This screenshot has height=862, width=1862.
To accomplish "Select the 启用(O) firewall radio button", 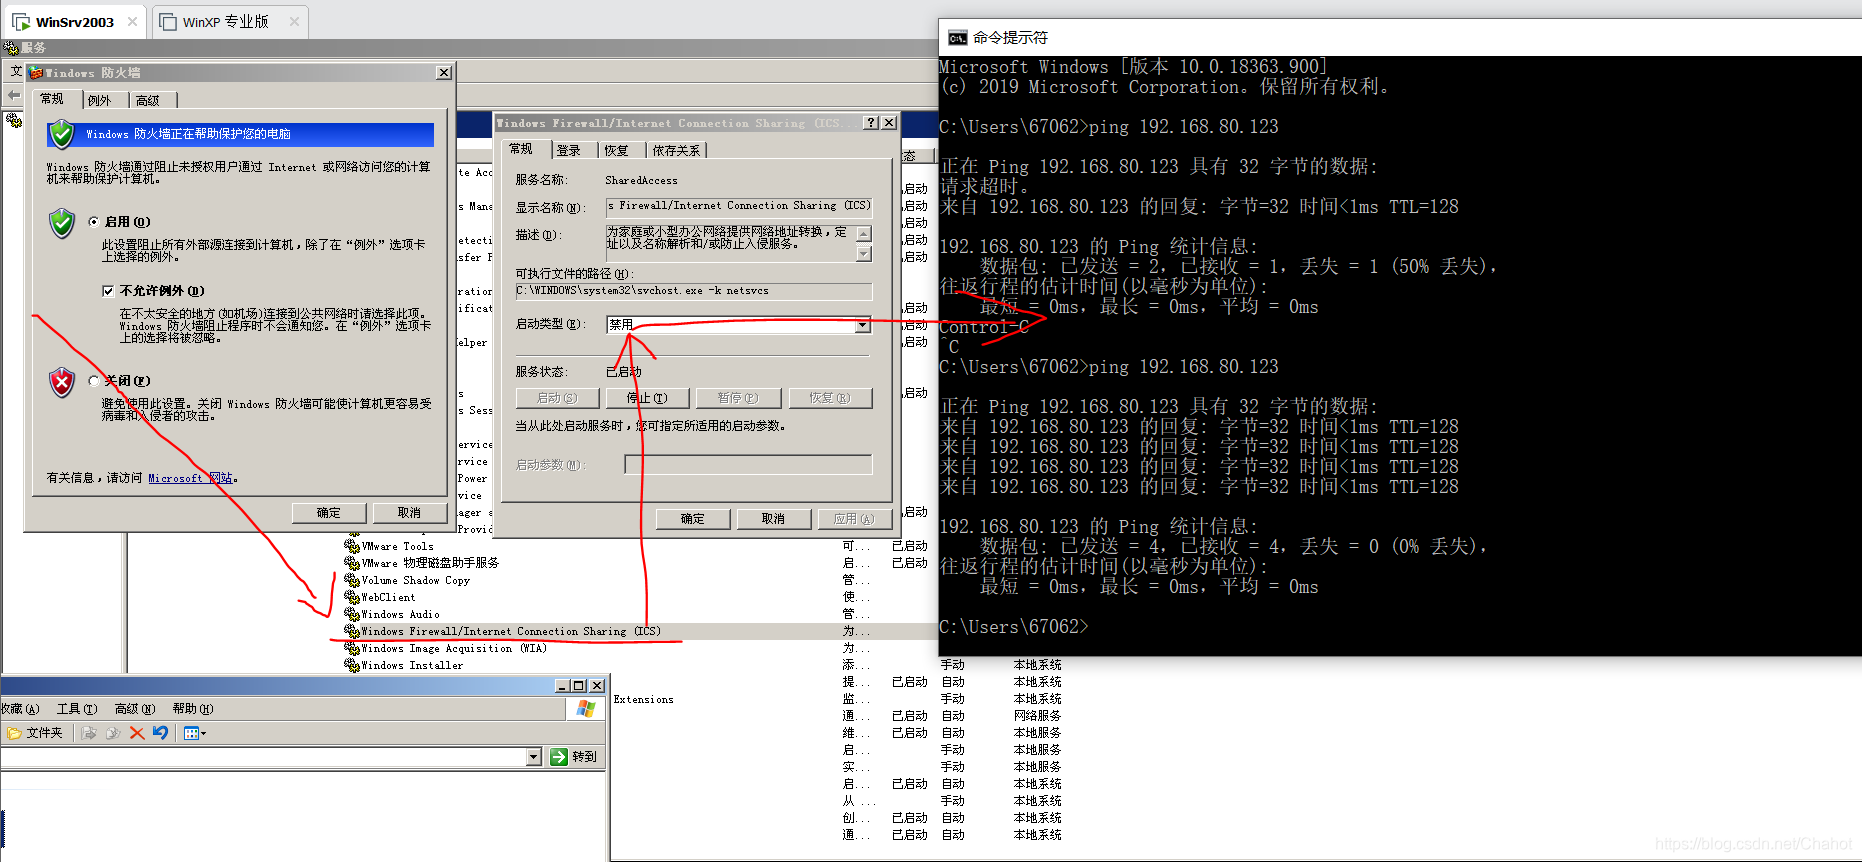I will [x=94, y=222].
